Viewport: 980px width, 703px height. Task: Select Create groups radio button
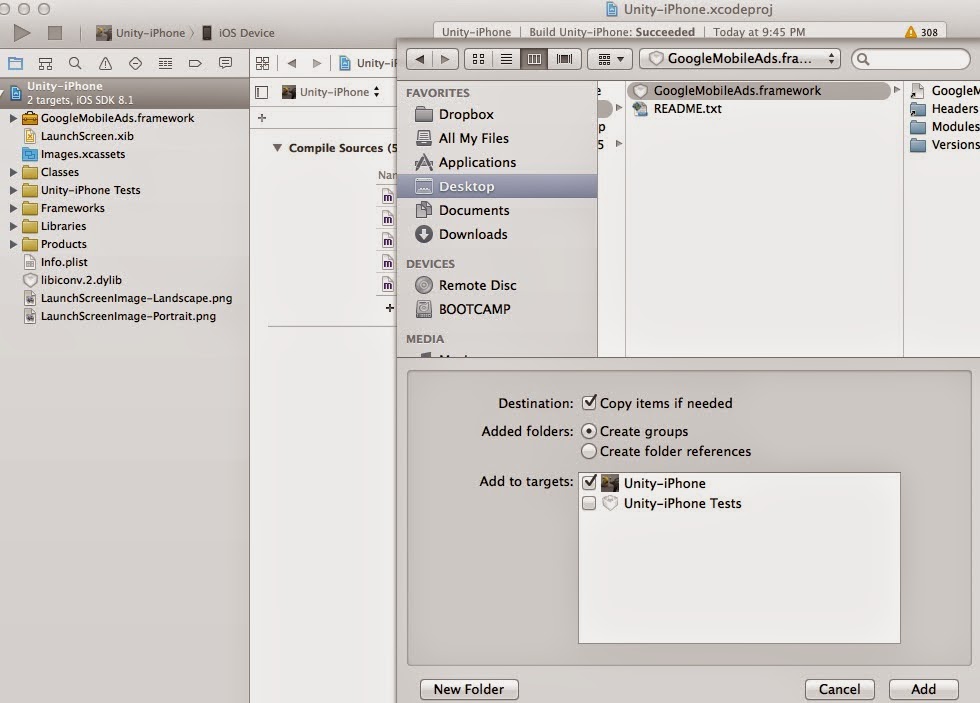tap(588, 431)
